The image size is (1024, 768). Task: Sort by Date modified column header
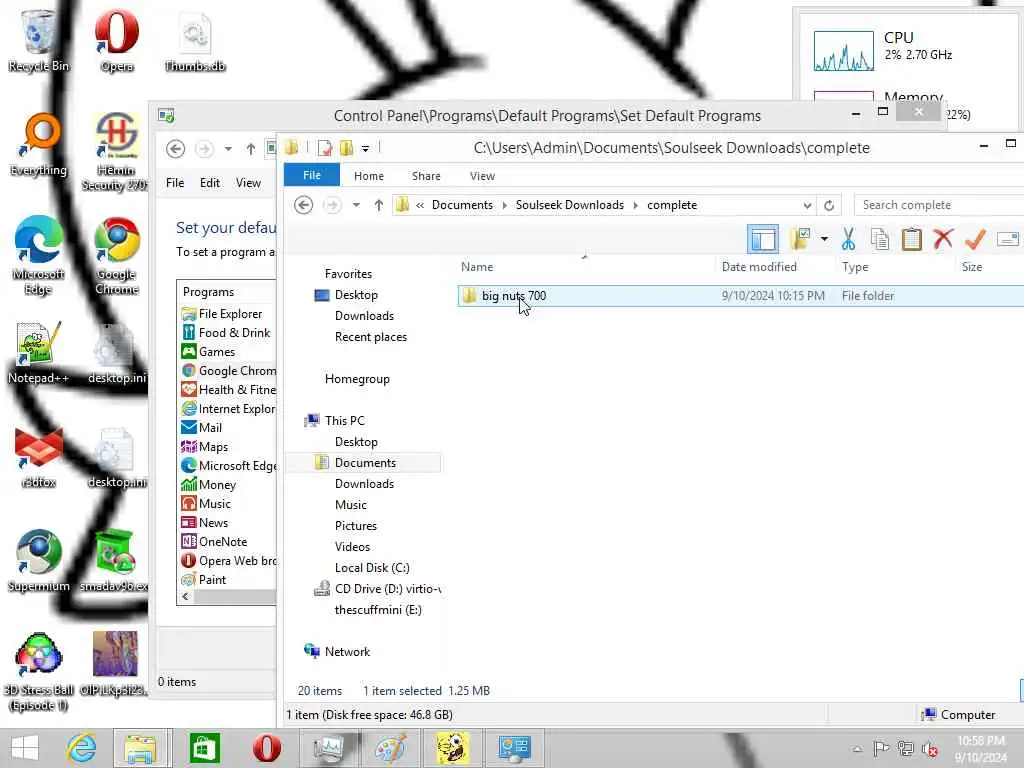click(759, 266)
